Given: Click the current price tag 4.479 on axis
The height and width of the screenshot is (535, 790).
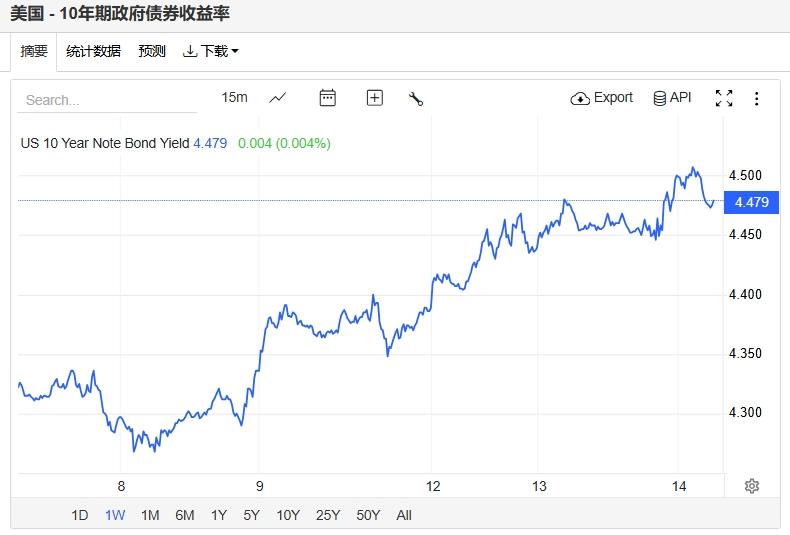Looking at the screenshot, I should (x=751, y=202).
